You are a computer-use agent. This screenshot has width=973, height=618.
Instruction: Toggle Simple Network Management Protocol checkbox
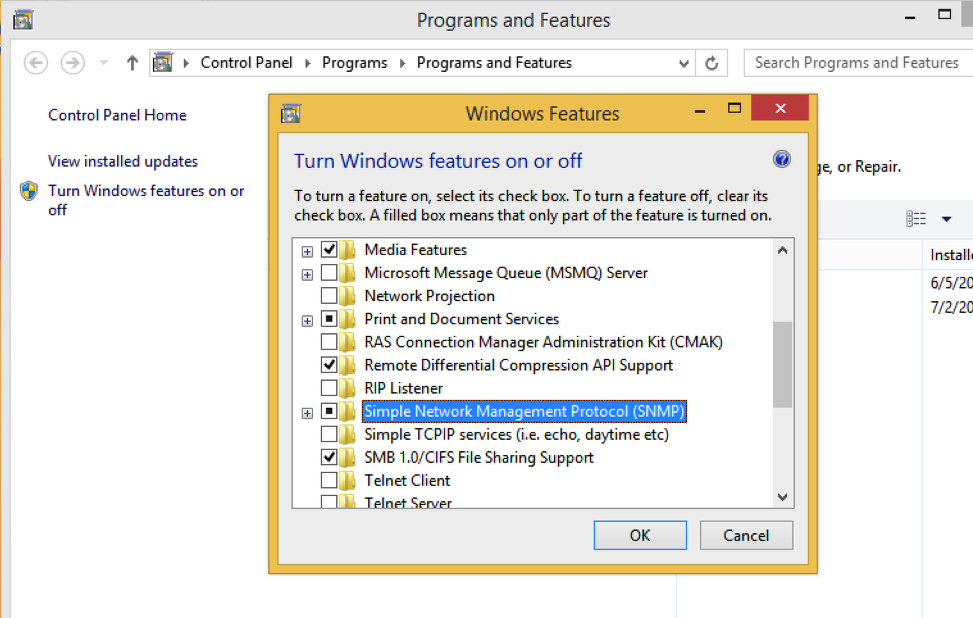[329, 411]
